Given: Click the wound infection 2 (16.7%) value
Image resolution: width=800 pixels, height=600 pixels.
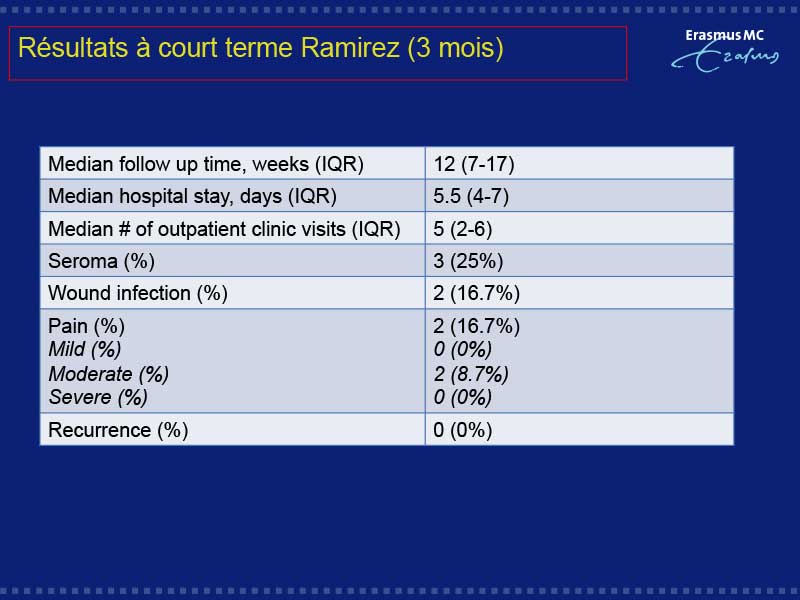Looking at the screenshot, I should tap(477, 293).
